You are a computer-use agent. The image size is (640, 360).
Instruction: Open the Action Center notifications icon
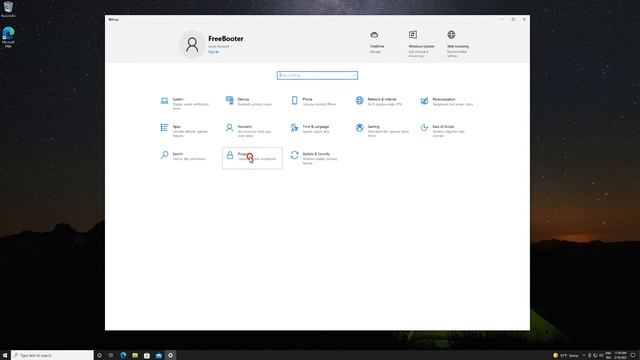click(633, 356)
